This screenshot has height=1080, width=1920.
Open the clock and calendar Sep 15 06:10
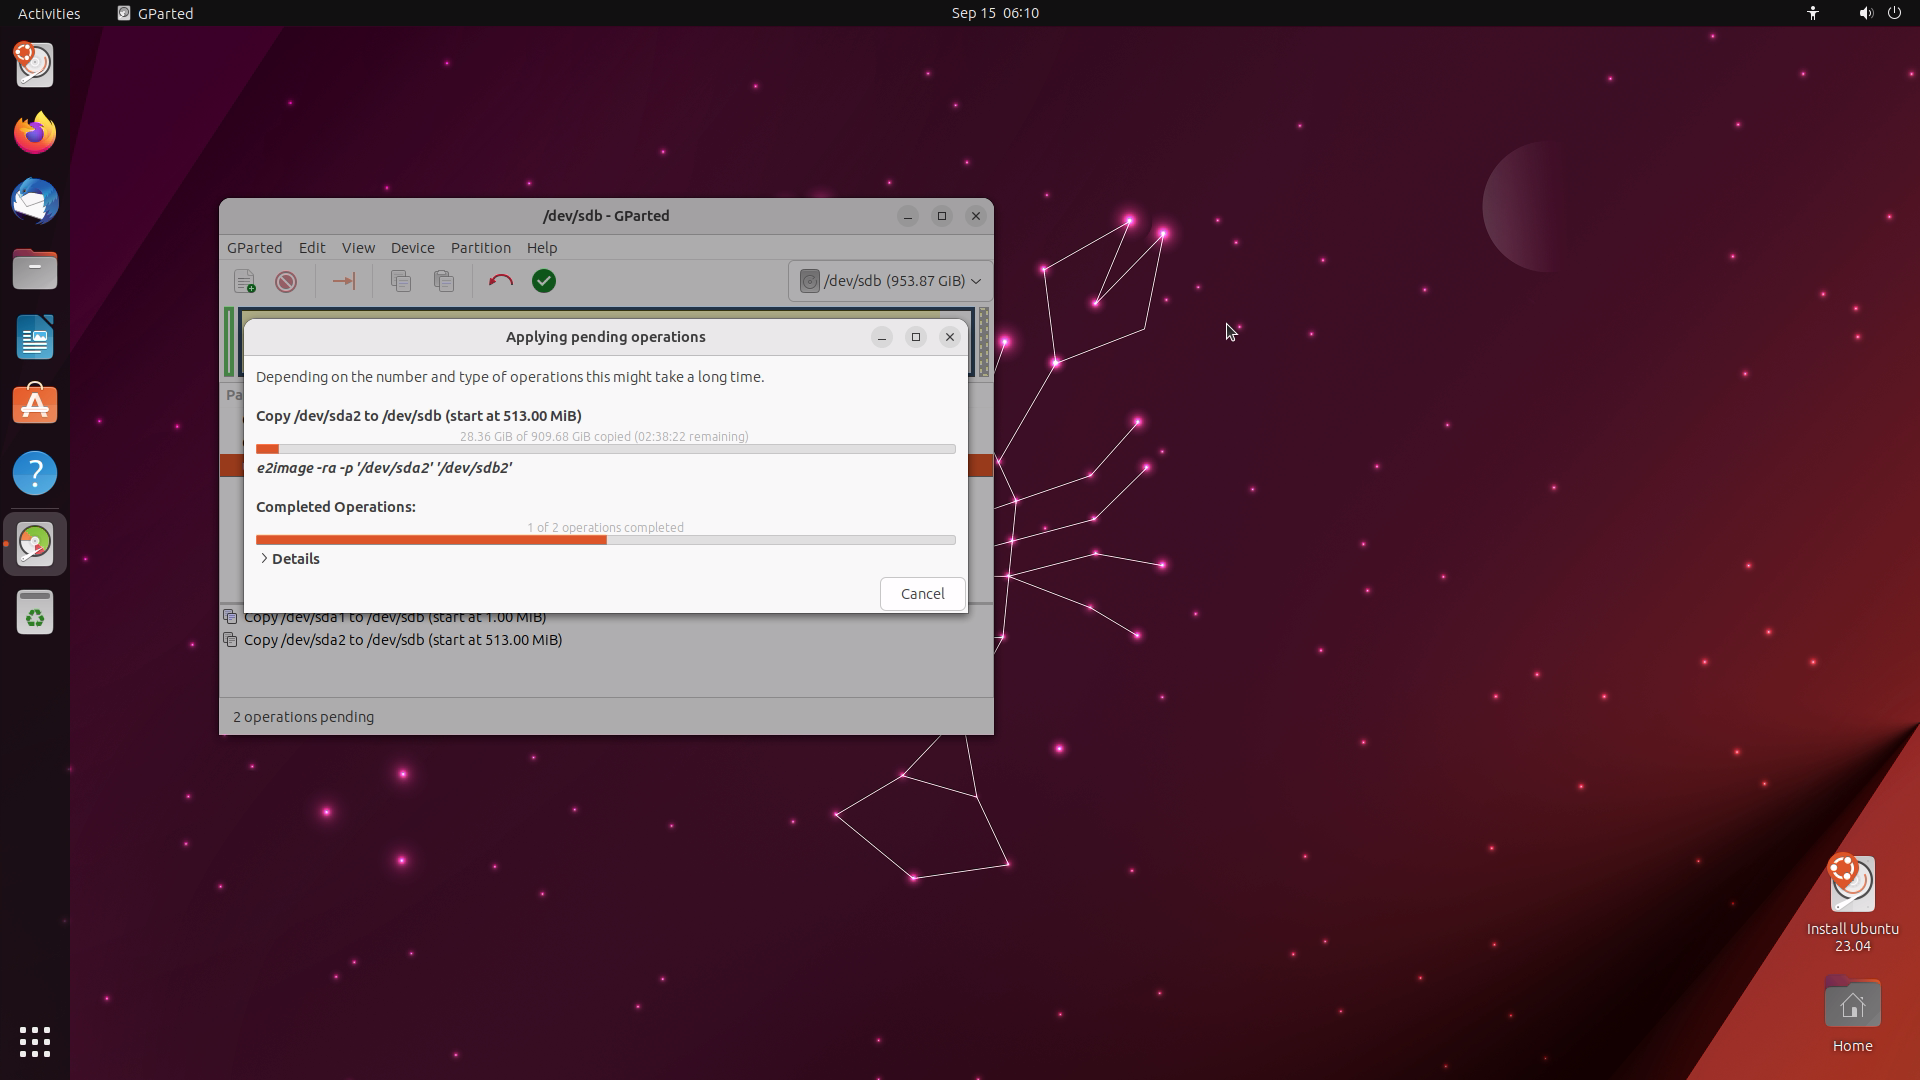[x=995, y=13]
